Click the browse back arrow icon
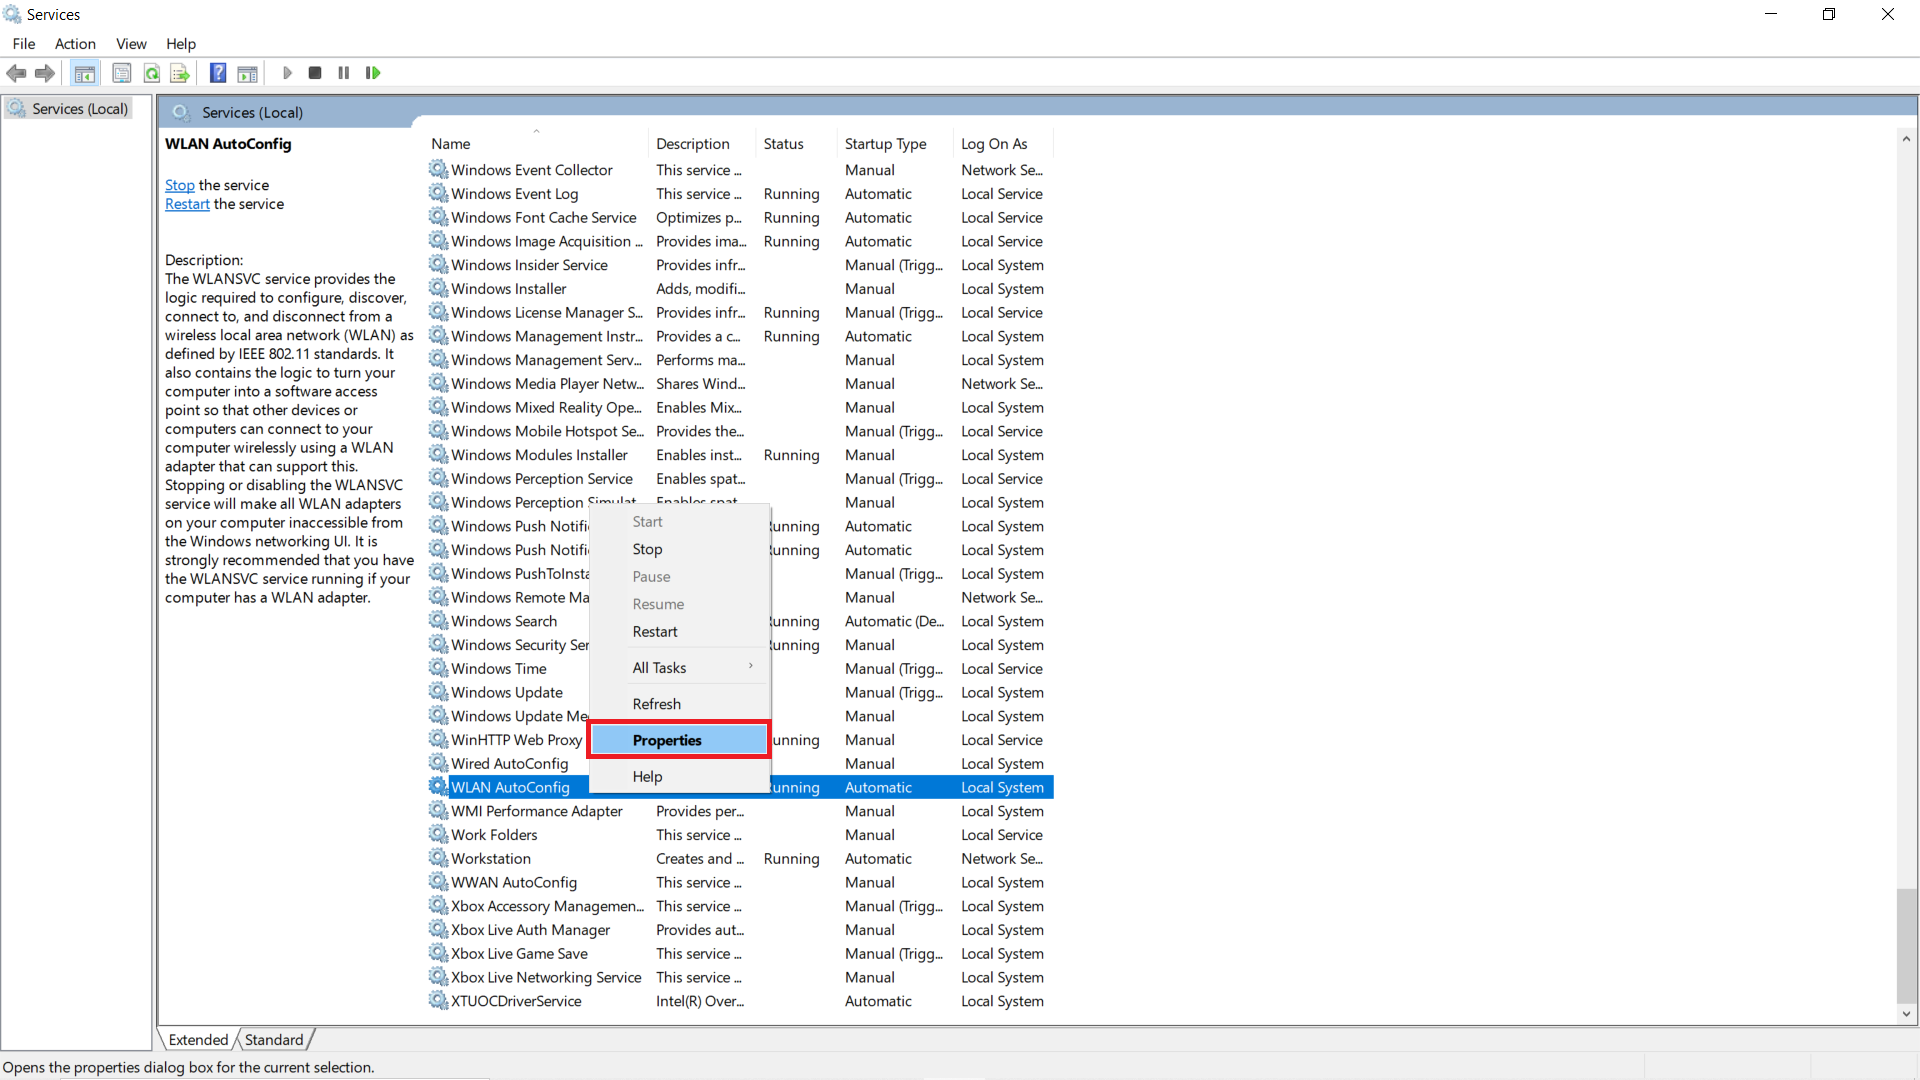This screenshot has width=1920, height=1080. coord(17,73)
